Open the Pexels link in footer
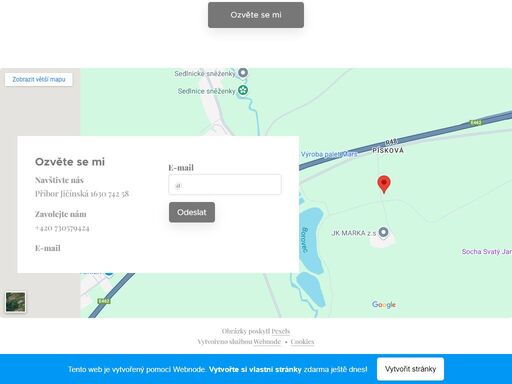 click(x=280, y=331)
